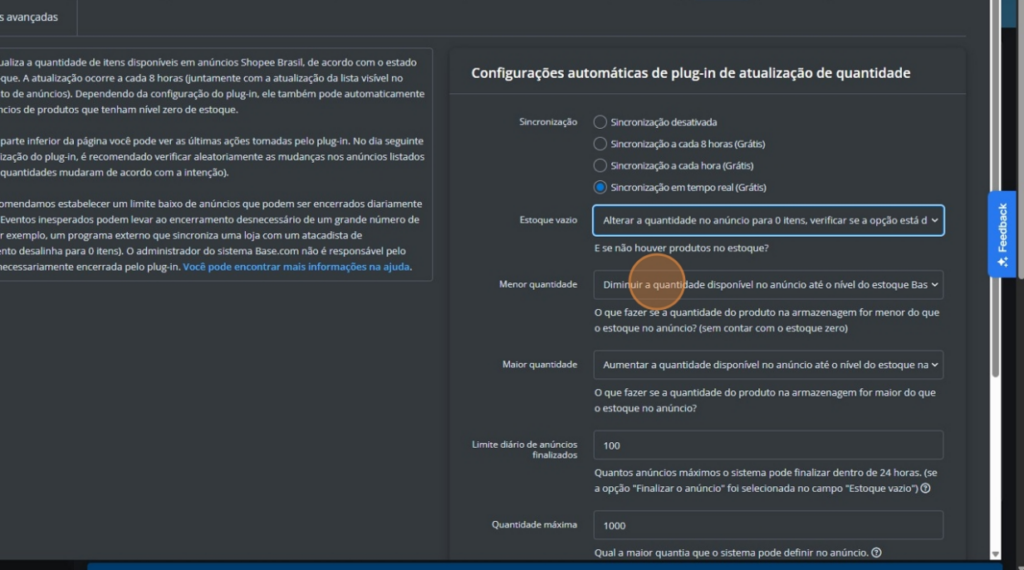
Task: Select "Sincronização desativada" radio option
Action: [600, 122]
